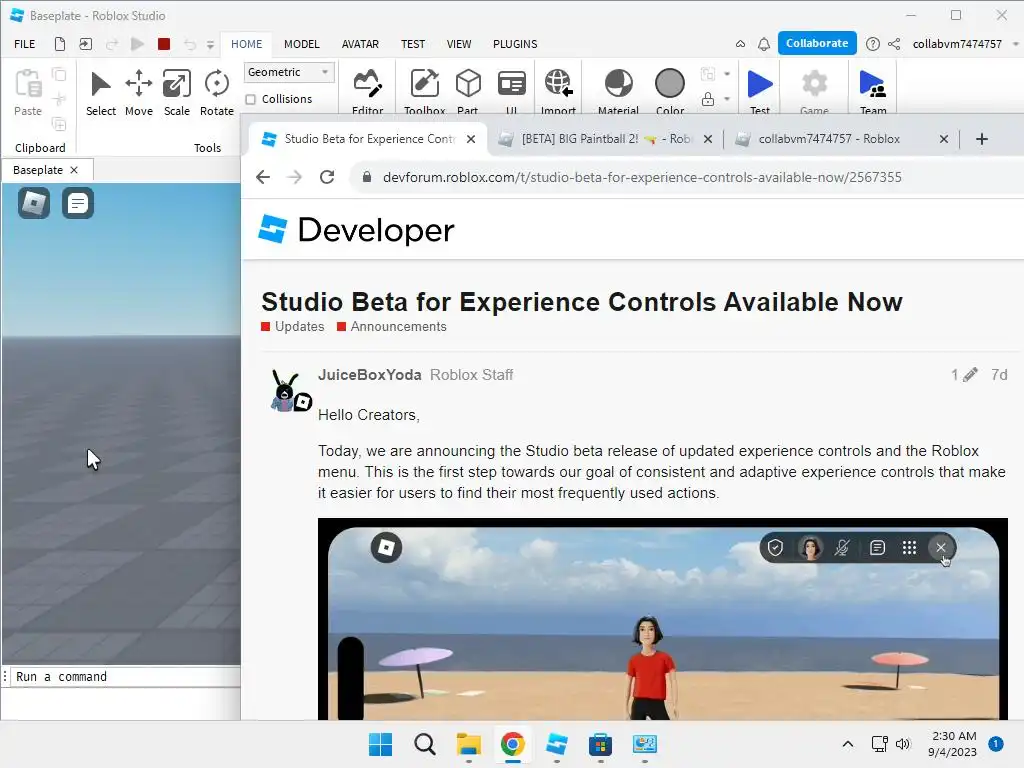
Task: Click the group icon above lock
Action: point(707,74)
